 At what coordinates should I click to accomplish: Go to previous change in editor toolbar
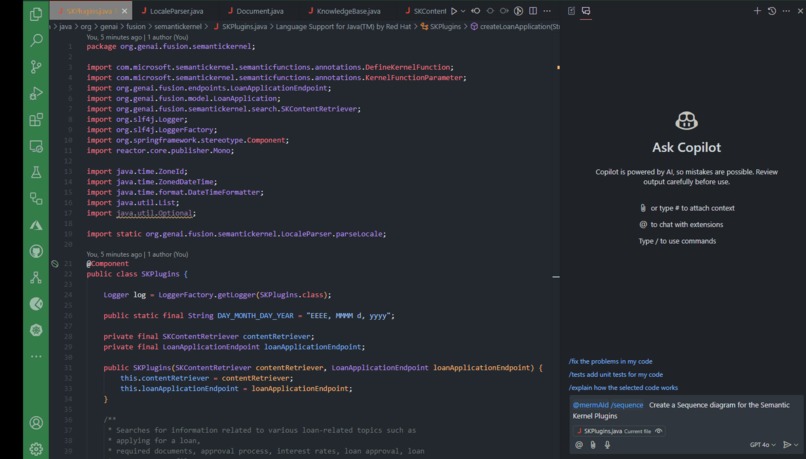[475, 11]
